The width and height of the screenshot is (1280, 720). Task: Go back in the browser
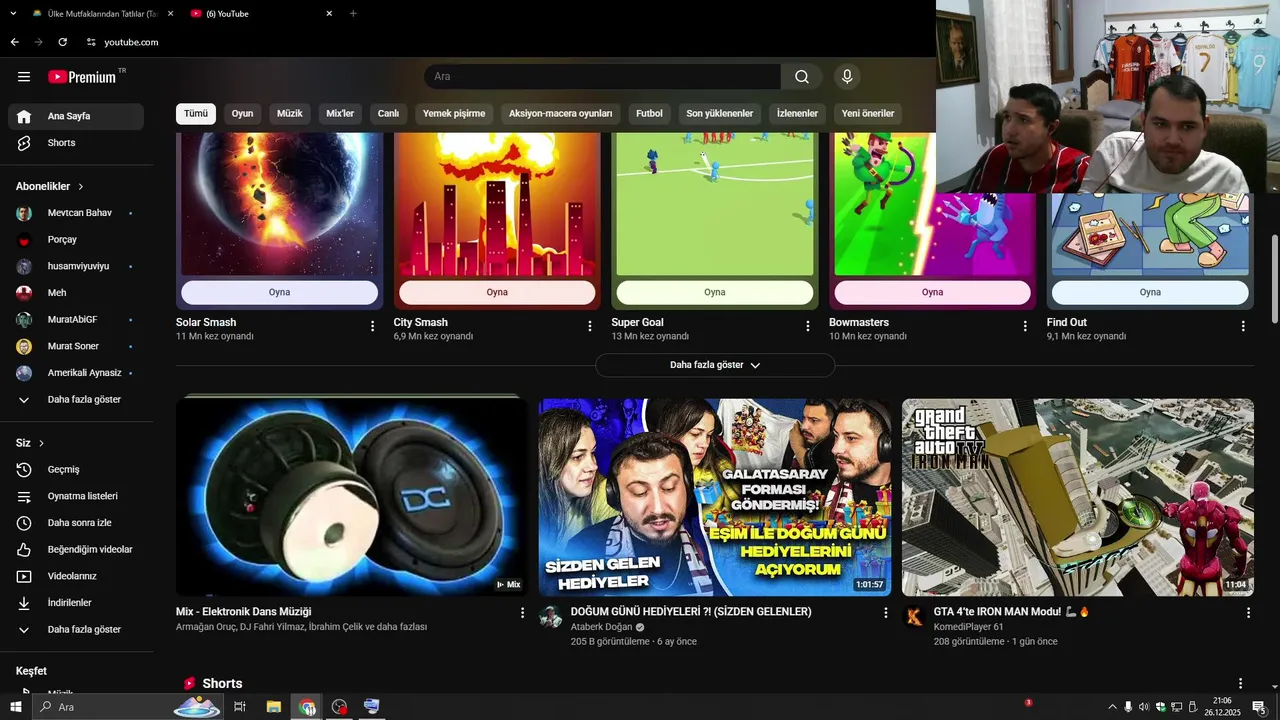[x=14, y=42]
